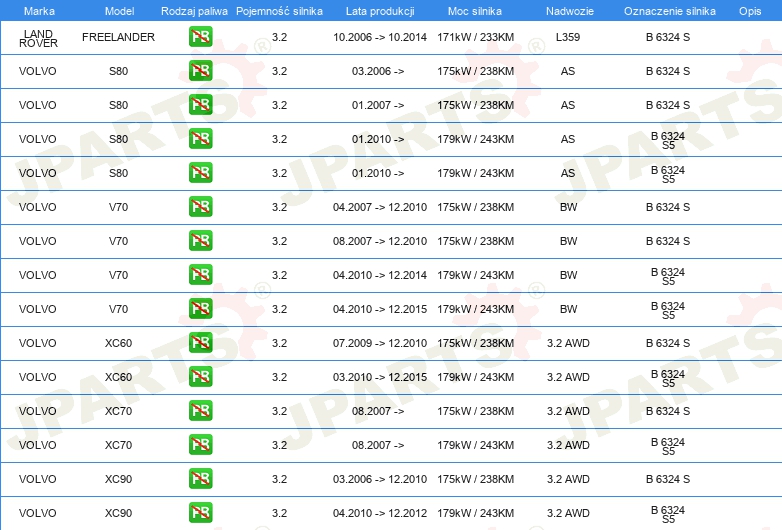Click the fuel icon for Volvo S80 01.2007
This screenshot has width=782, height=530.
[x=200, y=105]
